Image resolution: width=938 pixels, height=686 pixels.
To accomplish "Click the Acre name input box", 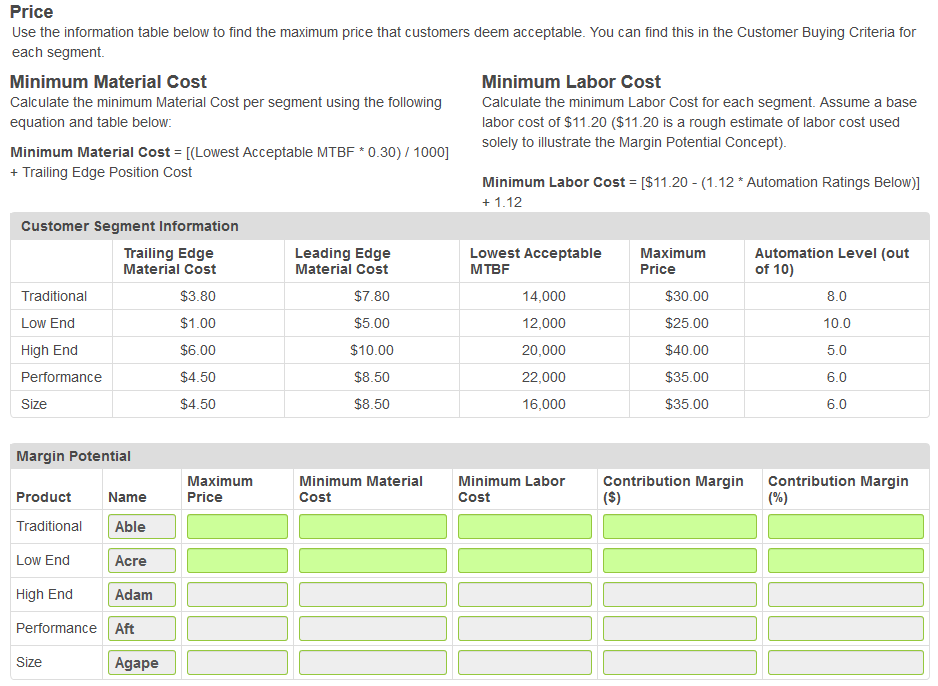I will (140, 560).
